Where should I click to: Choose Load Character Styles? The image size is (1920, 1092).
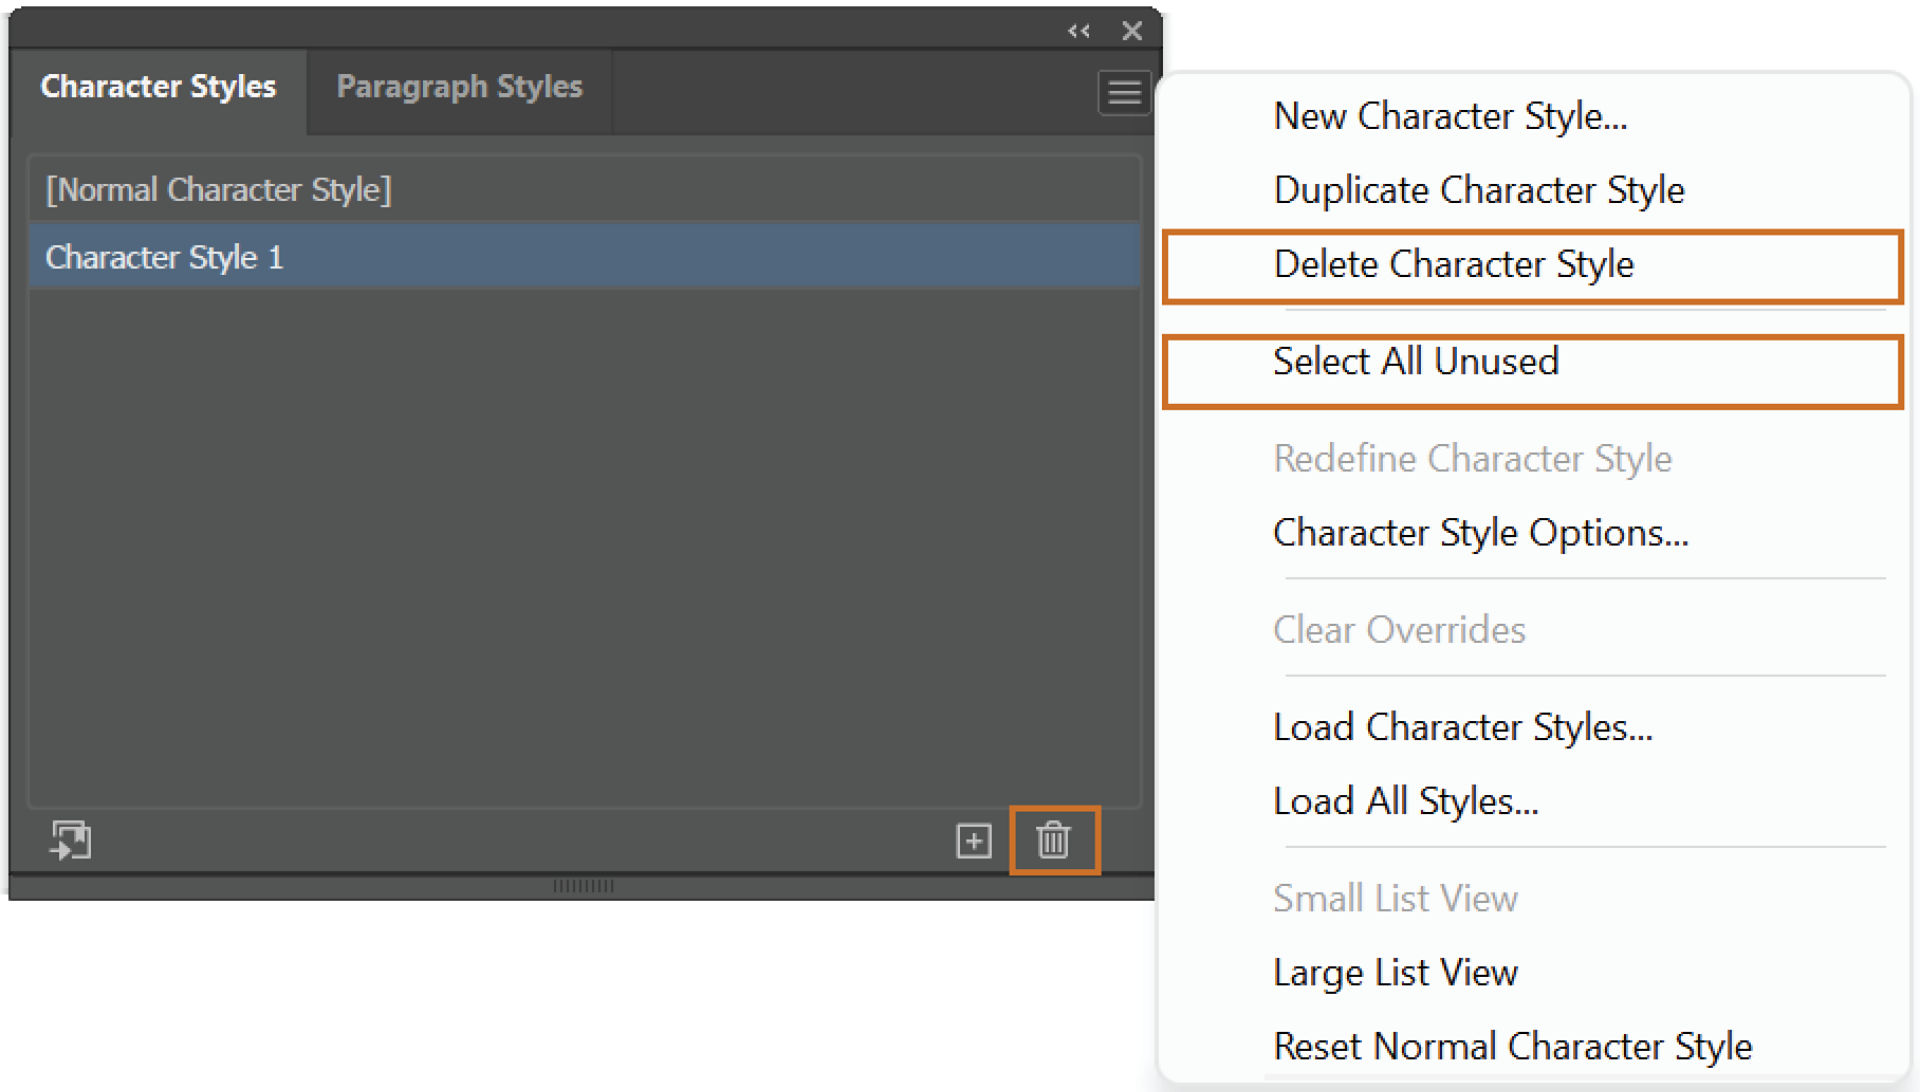click(x=1462, y=727)
